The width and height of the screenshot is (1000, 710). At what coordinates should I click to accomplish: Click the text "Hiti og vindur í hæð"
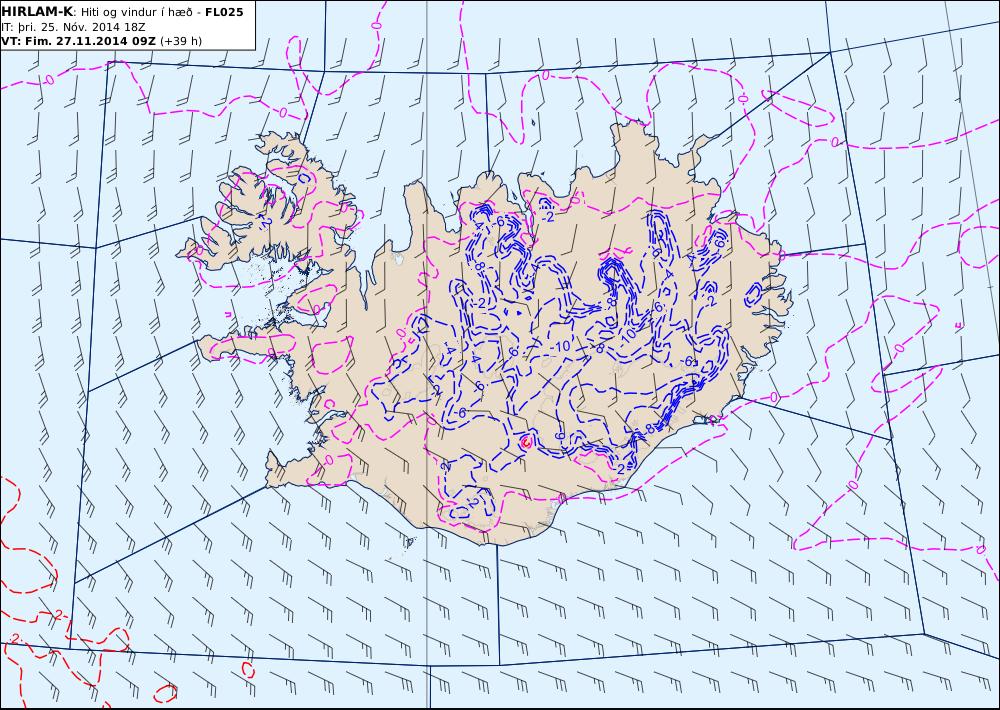point(136,13)
